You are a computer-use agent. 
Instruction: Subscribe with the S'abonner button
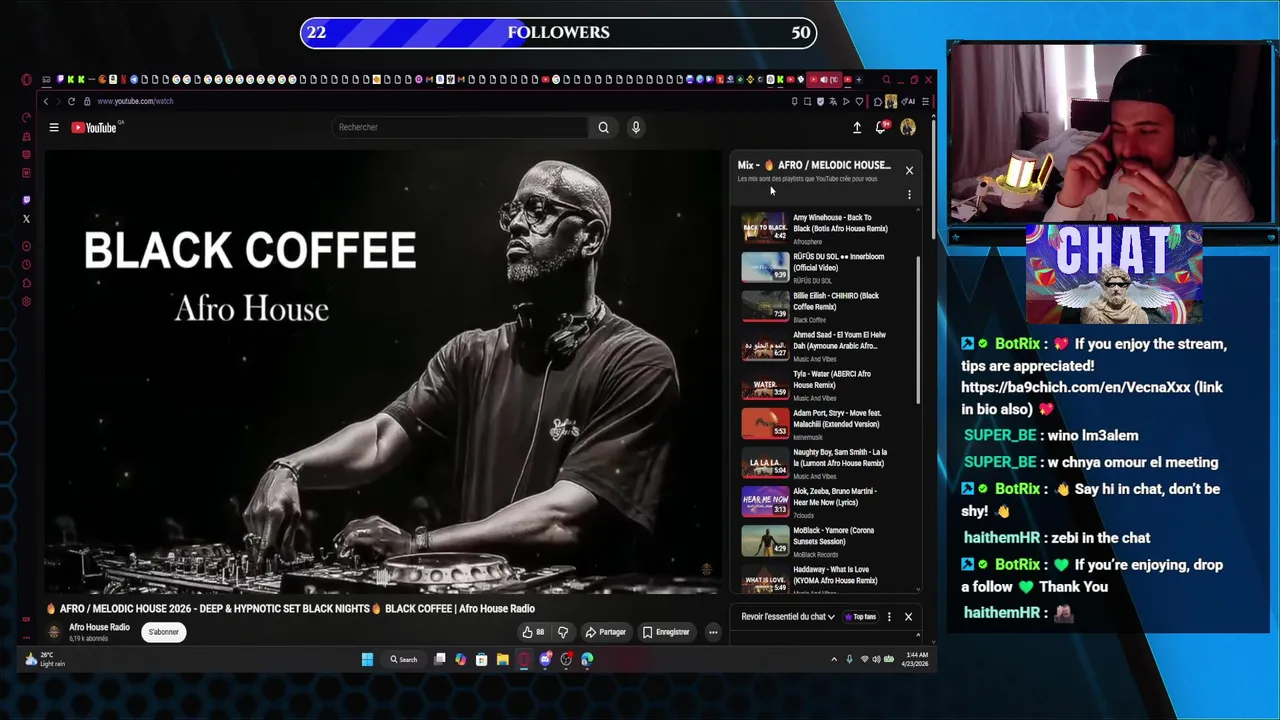tap(164, 632)
